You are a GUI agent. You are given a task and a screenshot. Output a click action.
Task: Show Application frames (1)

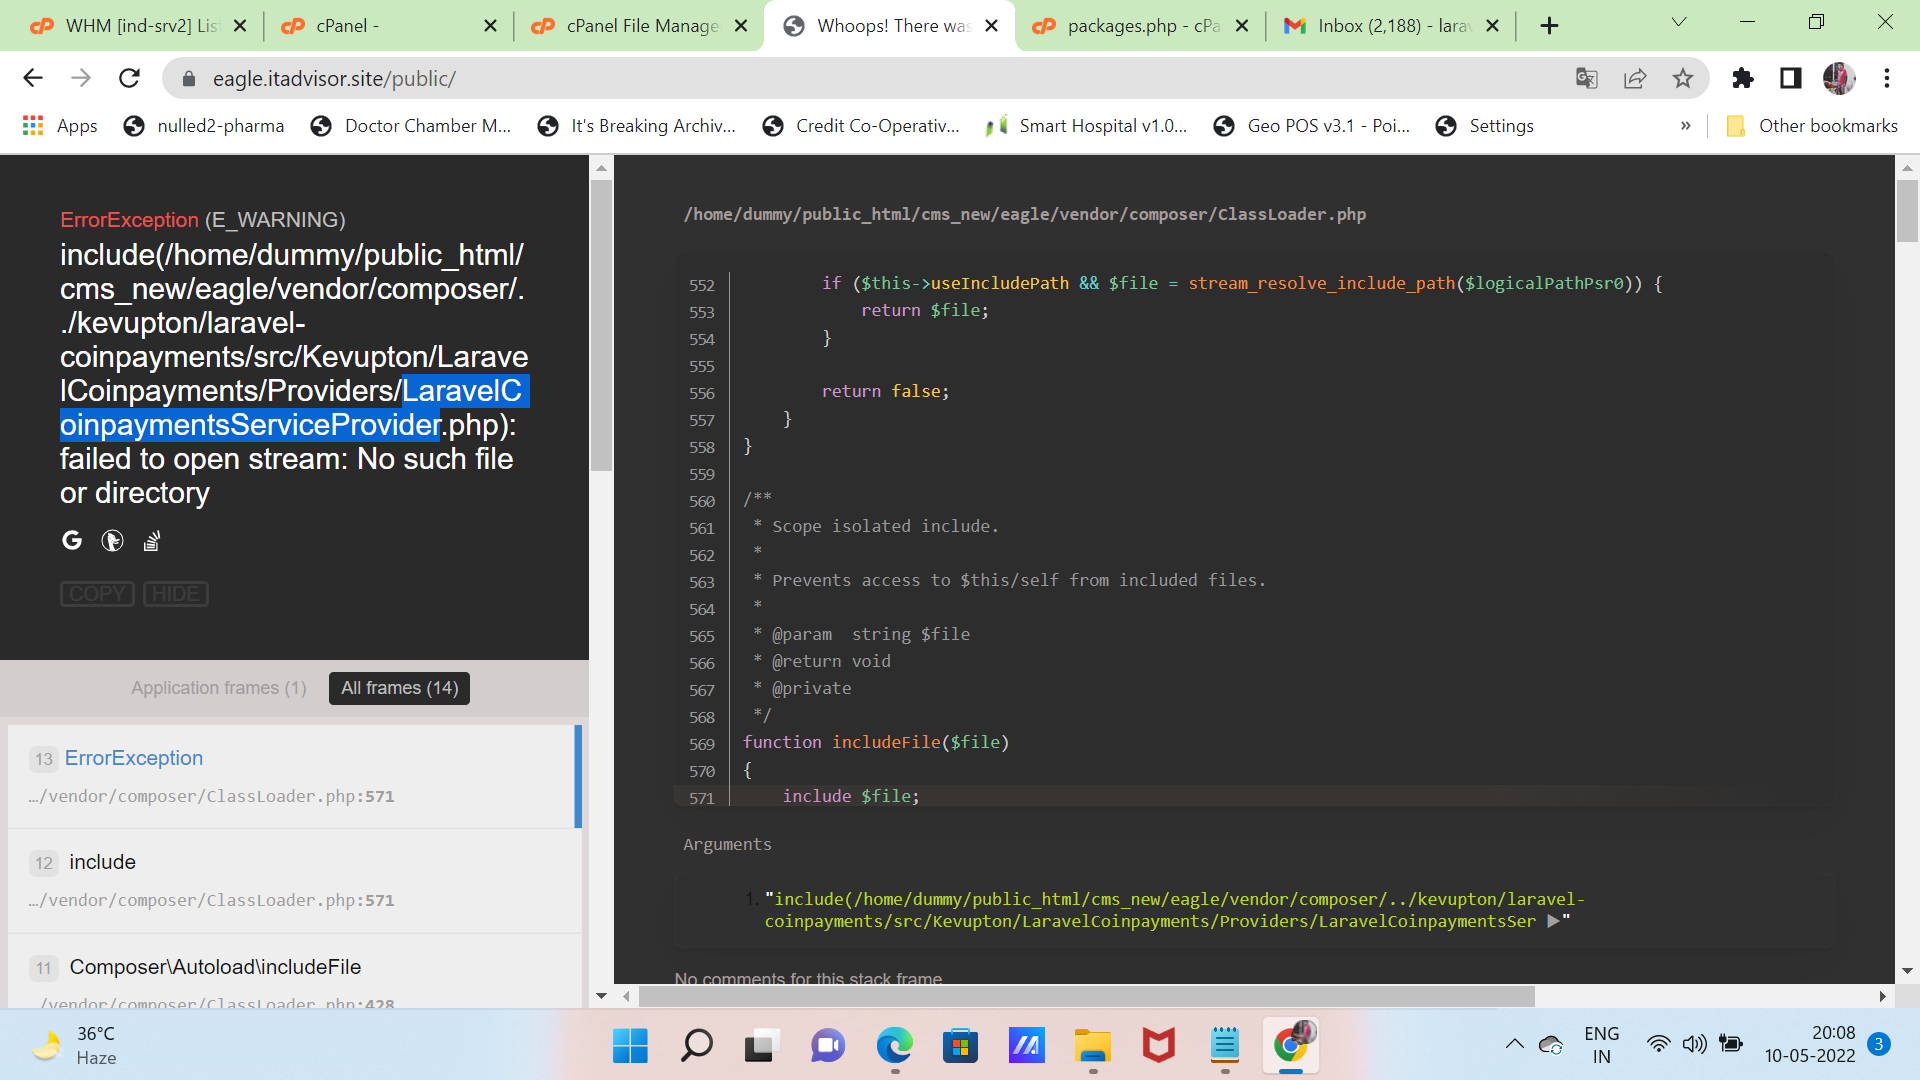tap(219, 688)
